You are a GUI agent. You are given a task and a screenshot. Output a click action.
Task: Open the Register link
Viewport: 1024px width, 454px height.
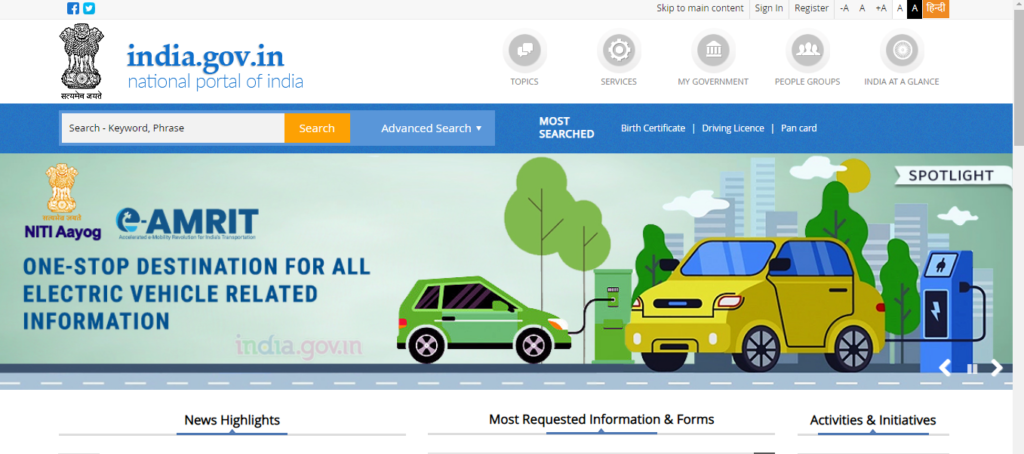tap(812, 8)
